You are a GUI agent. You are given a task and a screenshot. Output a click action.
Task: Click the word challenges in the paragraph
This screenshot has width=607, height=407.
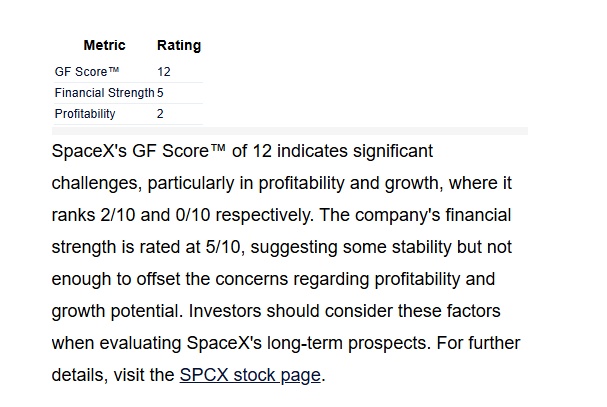coord(97,183)
